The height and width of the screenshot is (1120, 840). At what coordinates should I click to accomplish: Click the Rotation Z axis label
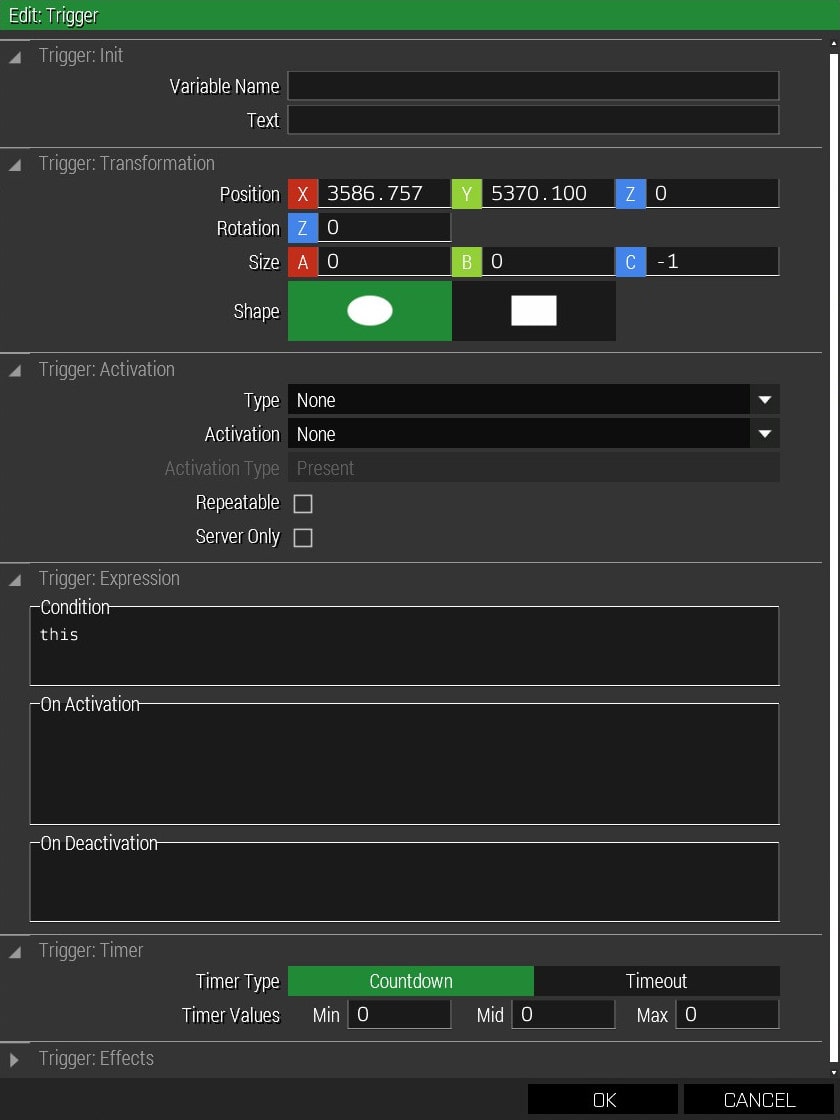pyautogui.click(x=303, y=228)
